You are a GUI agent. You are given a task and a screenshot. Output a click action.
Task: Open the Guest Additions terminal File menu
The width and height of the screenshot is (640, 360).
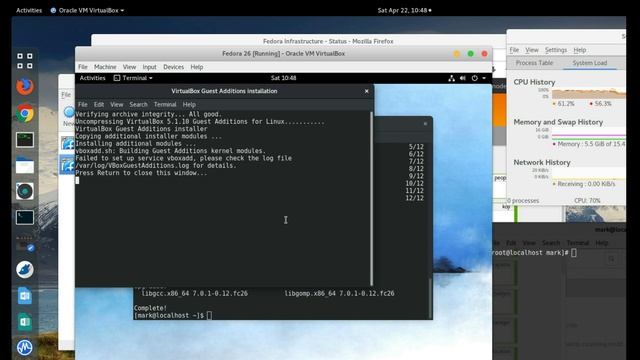(82, 104)
